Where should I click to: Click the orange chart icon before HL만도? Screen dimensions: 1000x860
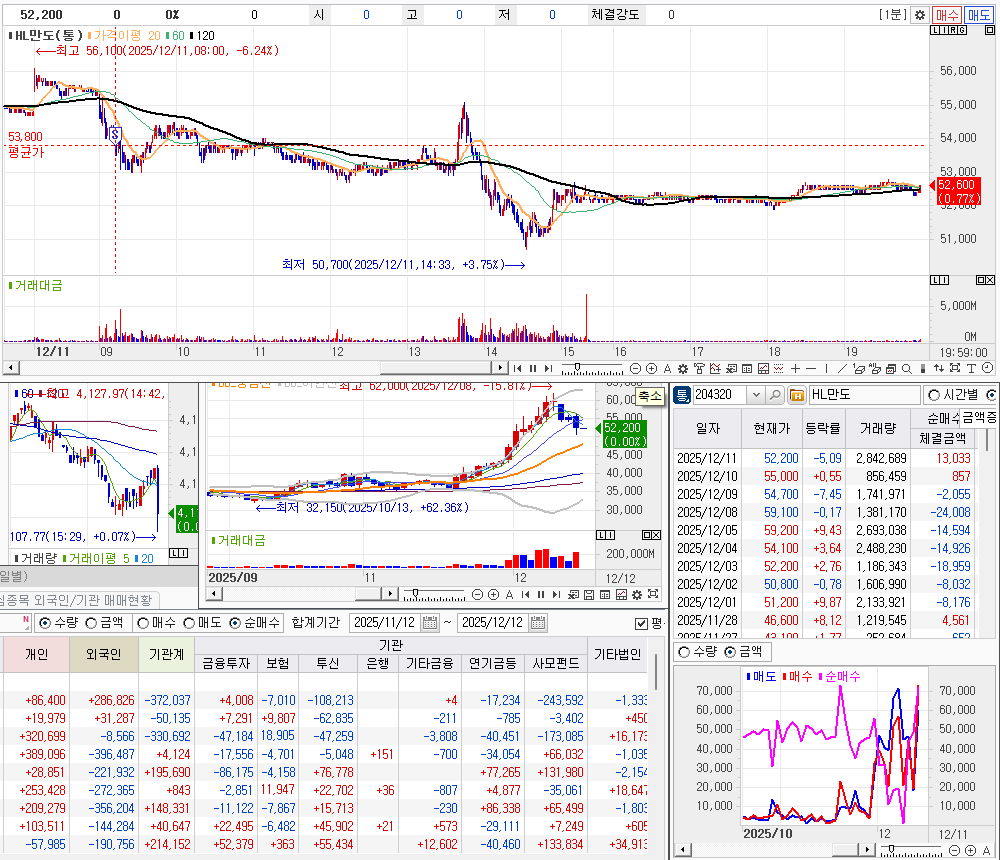(797, 395)
